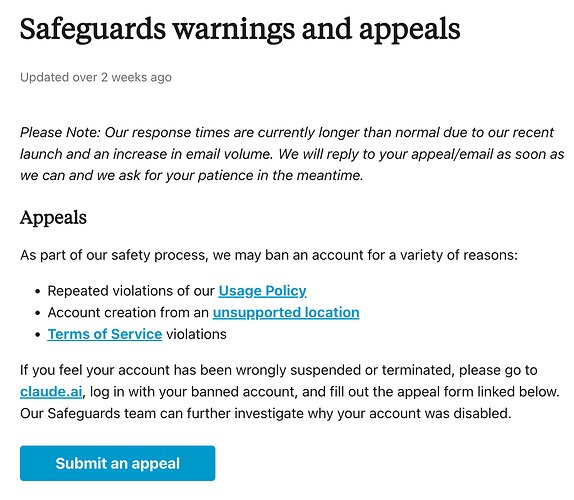Click the Safeguards warnings and appeals title

(240, 30)
